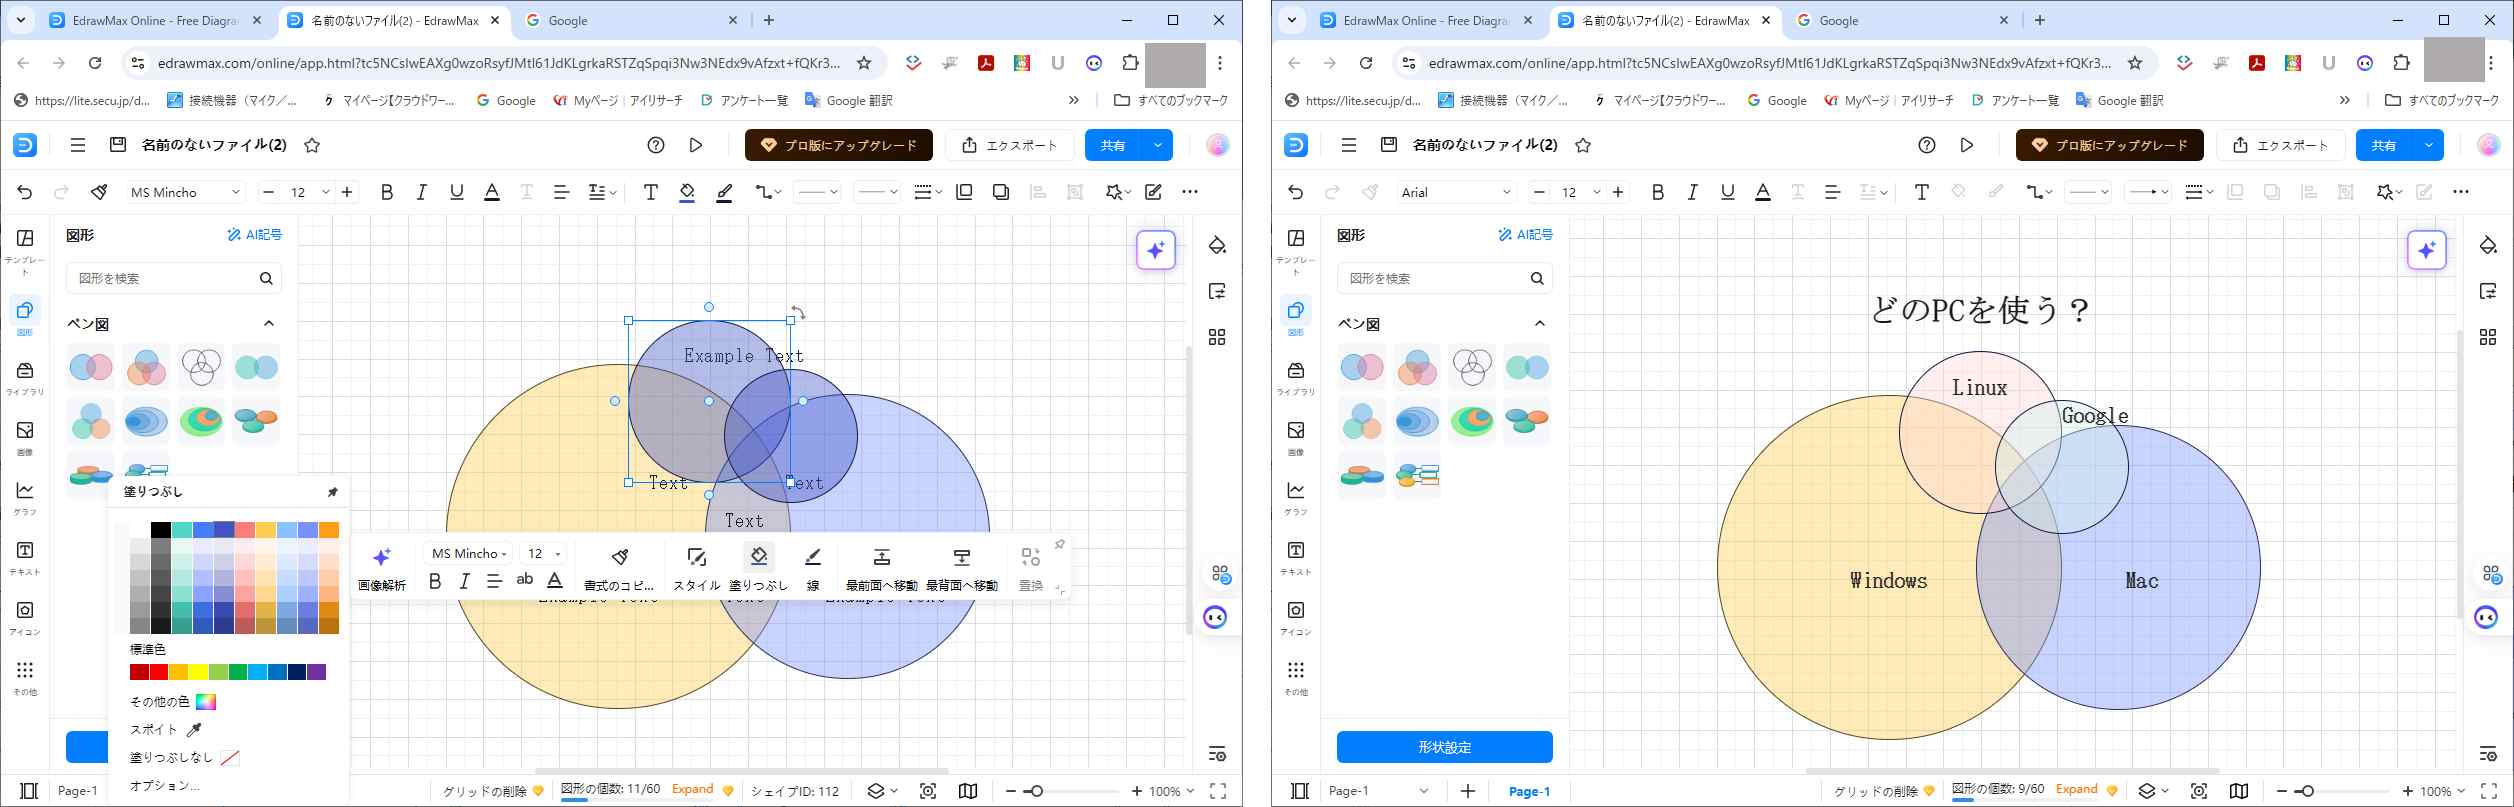Toggle pin on 塗りつぶし panel header
Viewport: 2514px width, 807px height.
click(x=333, y=492)
